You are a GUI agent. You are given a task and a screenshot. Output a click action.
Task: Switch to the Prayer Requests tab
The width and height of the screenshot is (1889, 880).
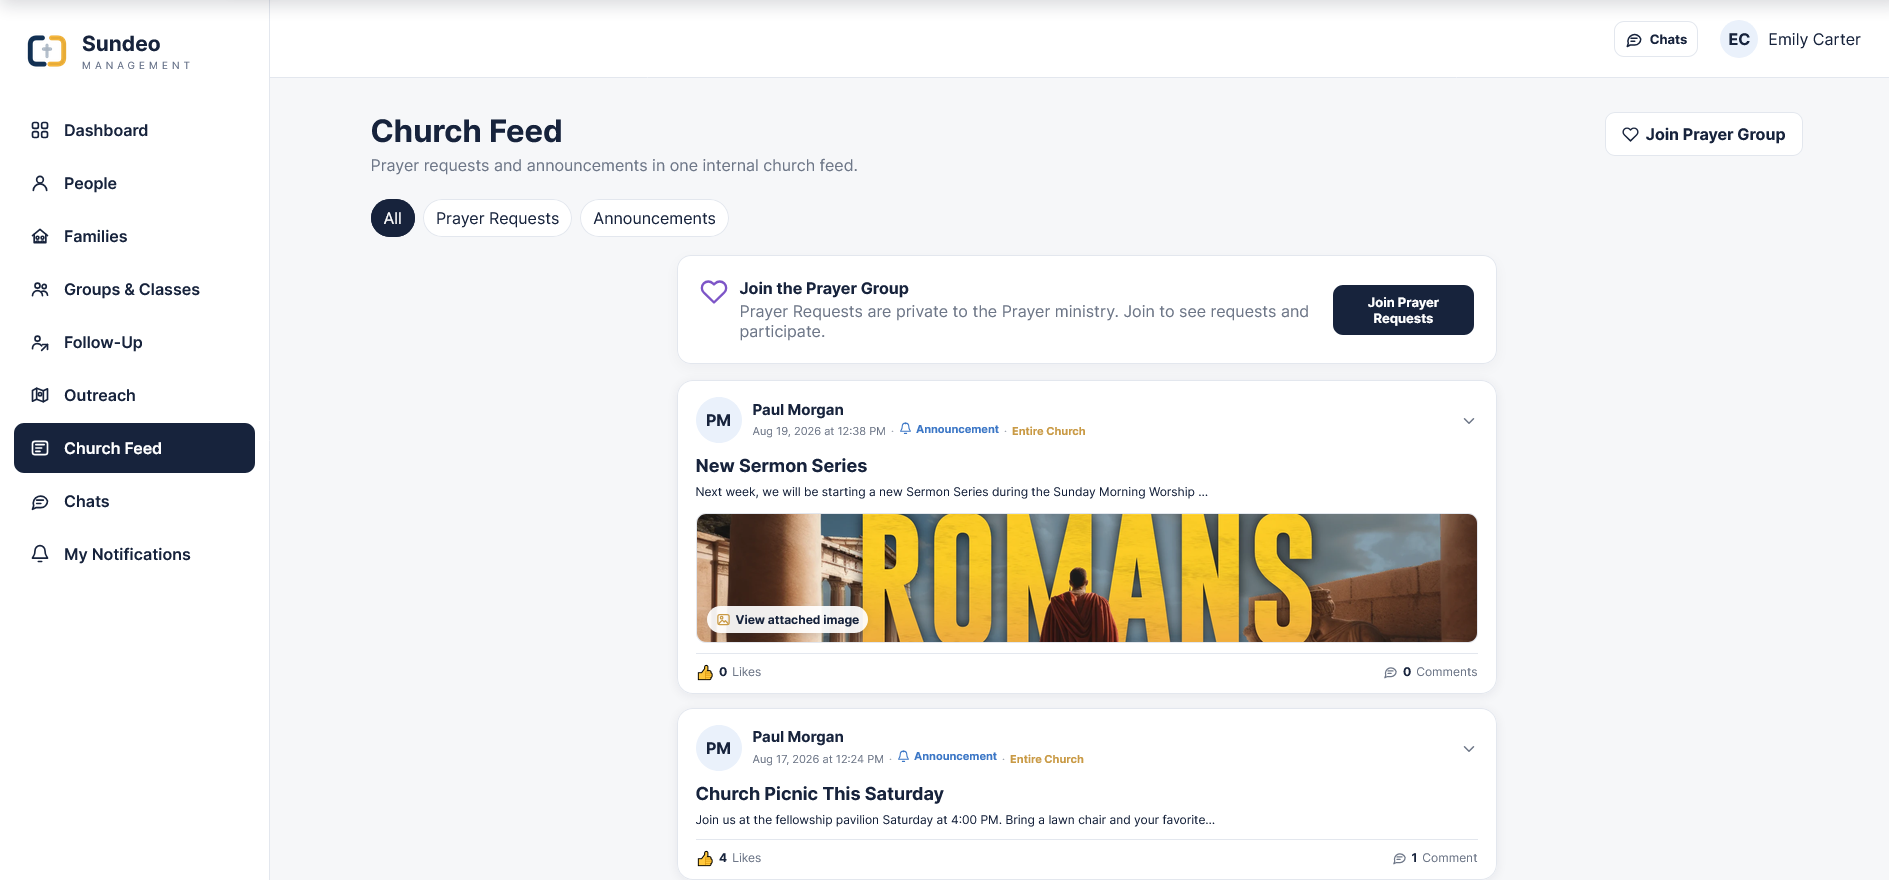497,218
